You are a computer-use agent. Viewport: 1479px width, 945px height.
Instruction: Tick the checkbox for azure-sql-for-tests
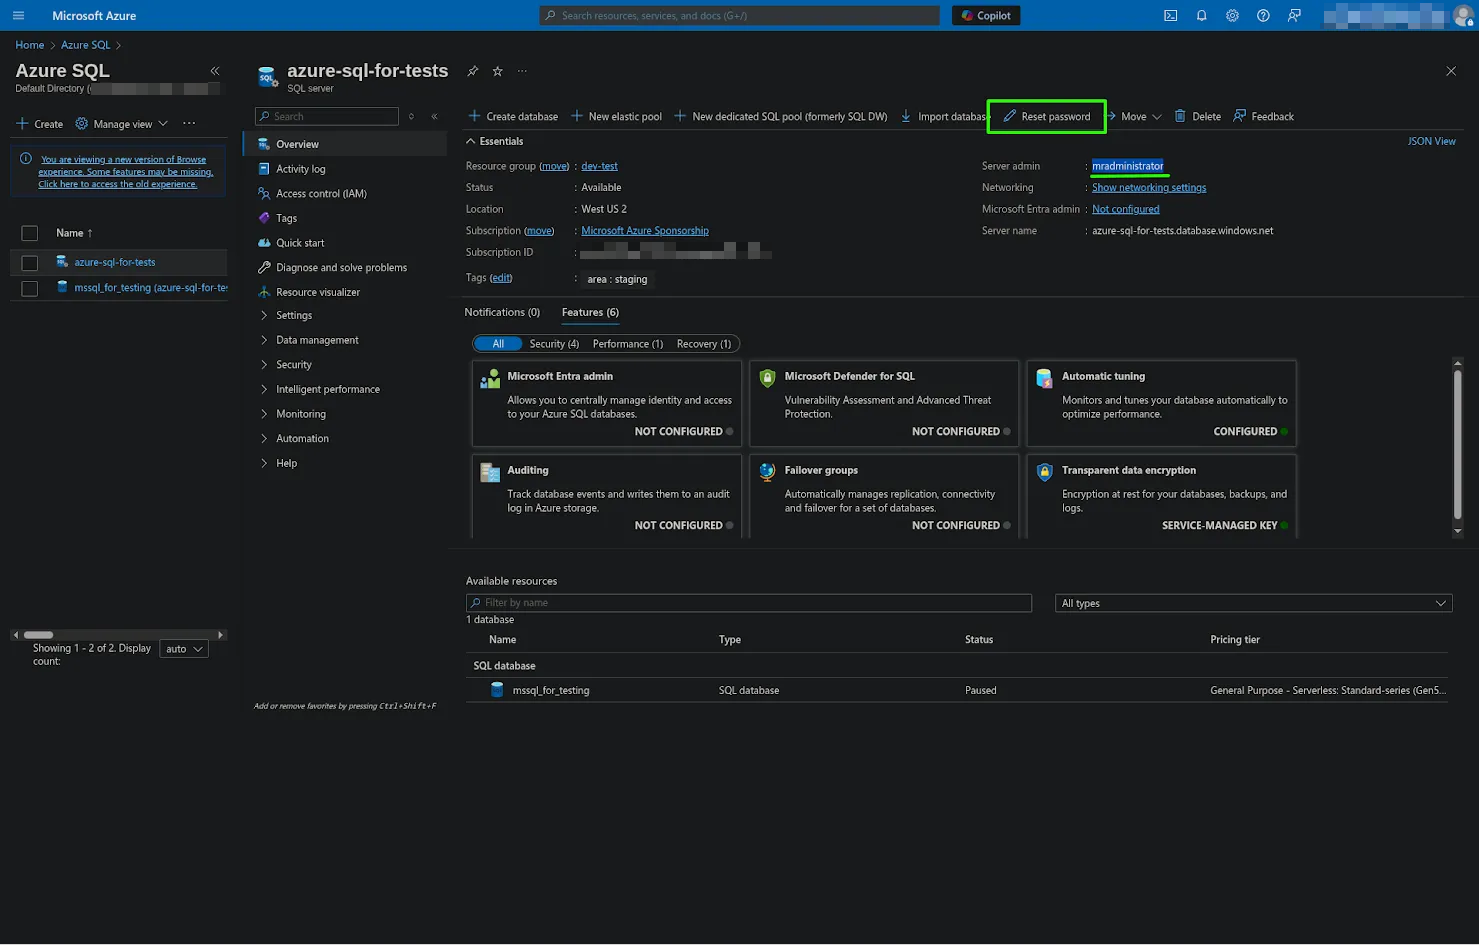click(x=30, y=263)
